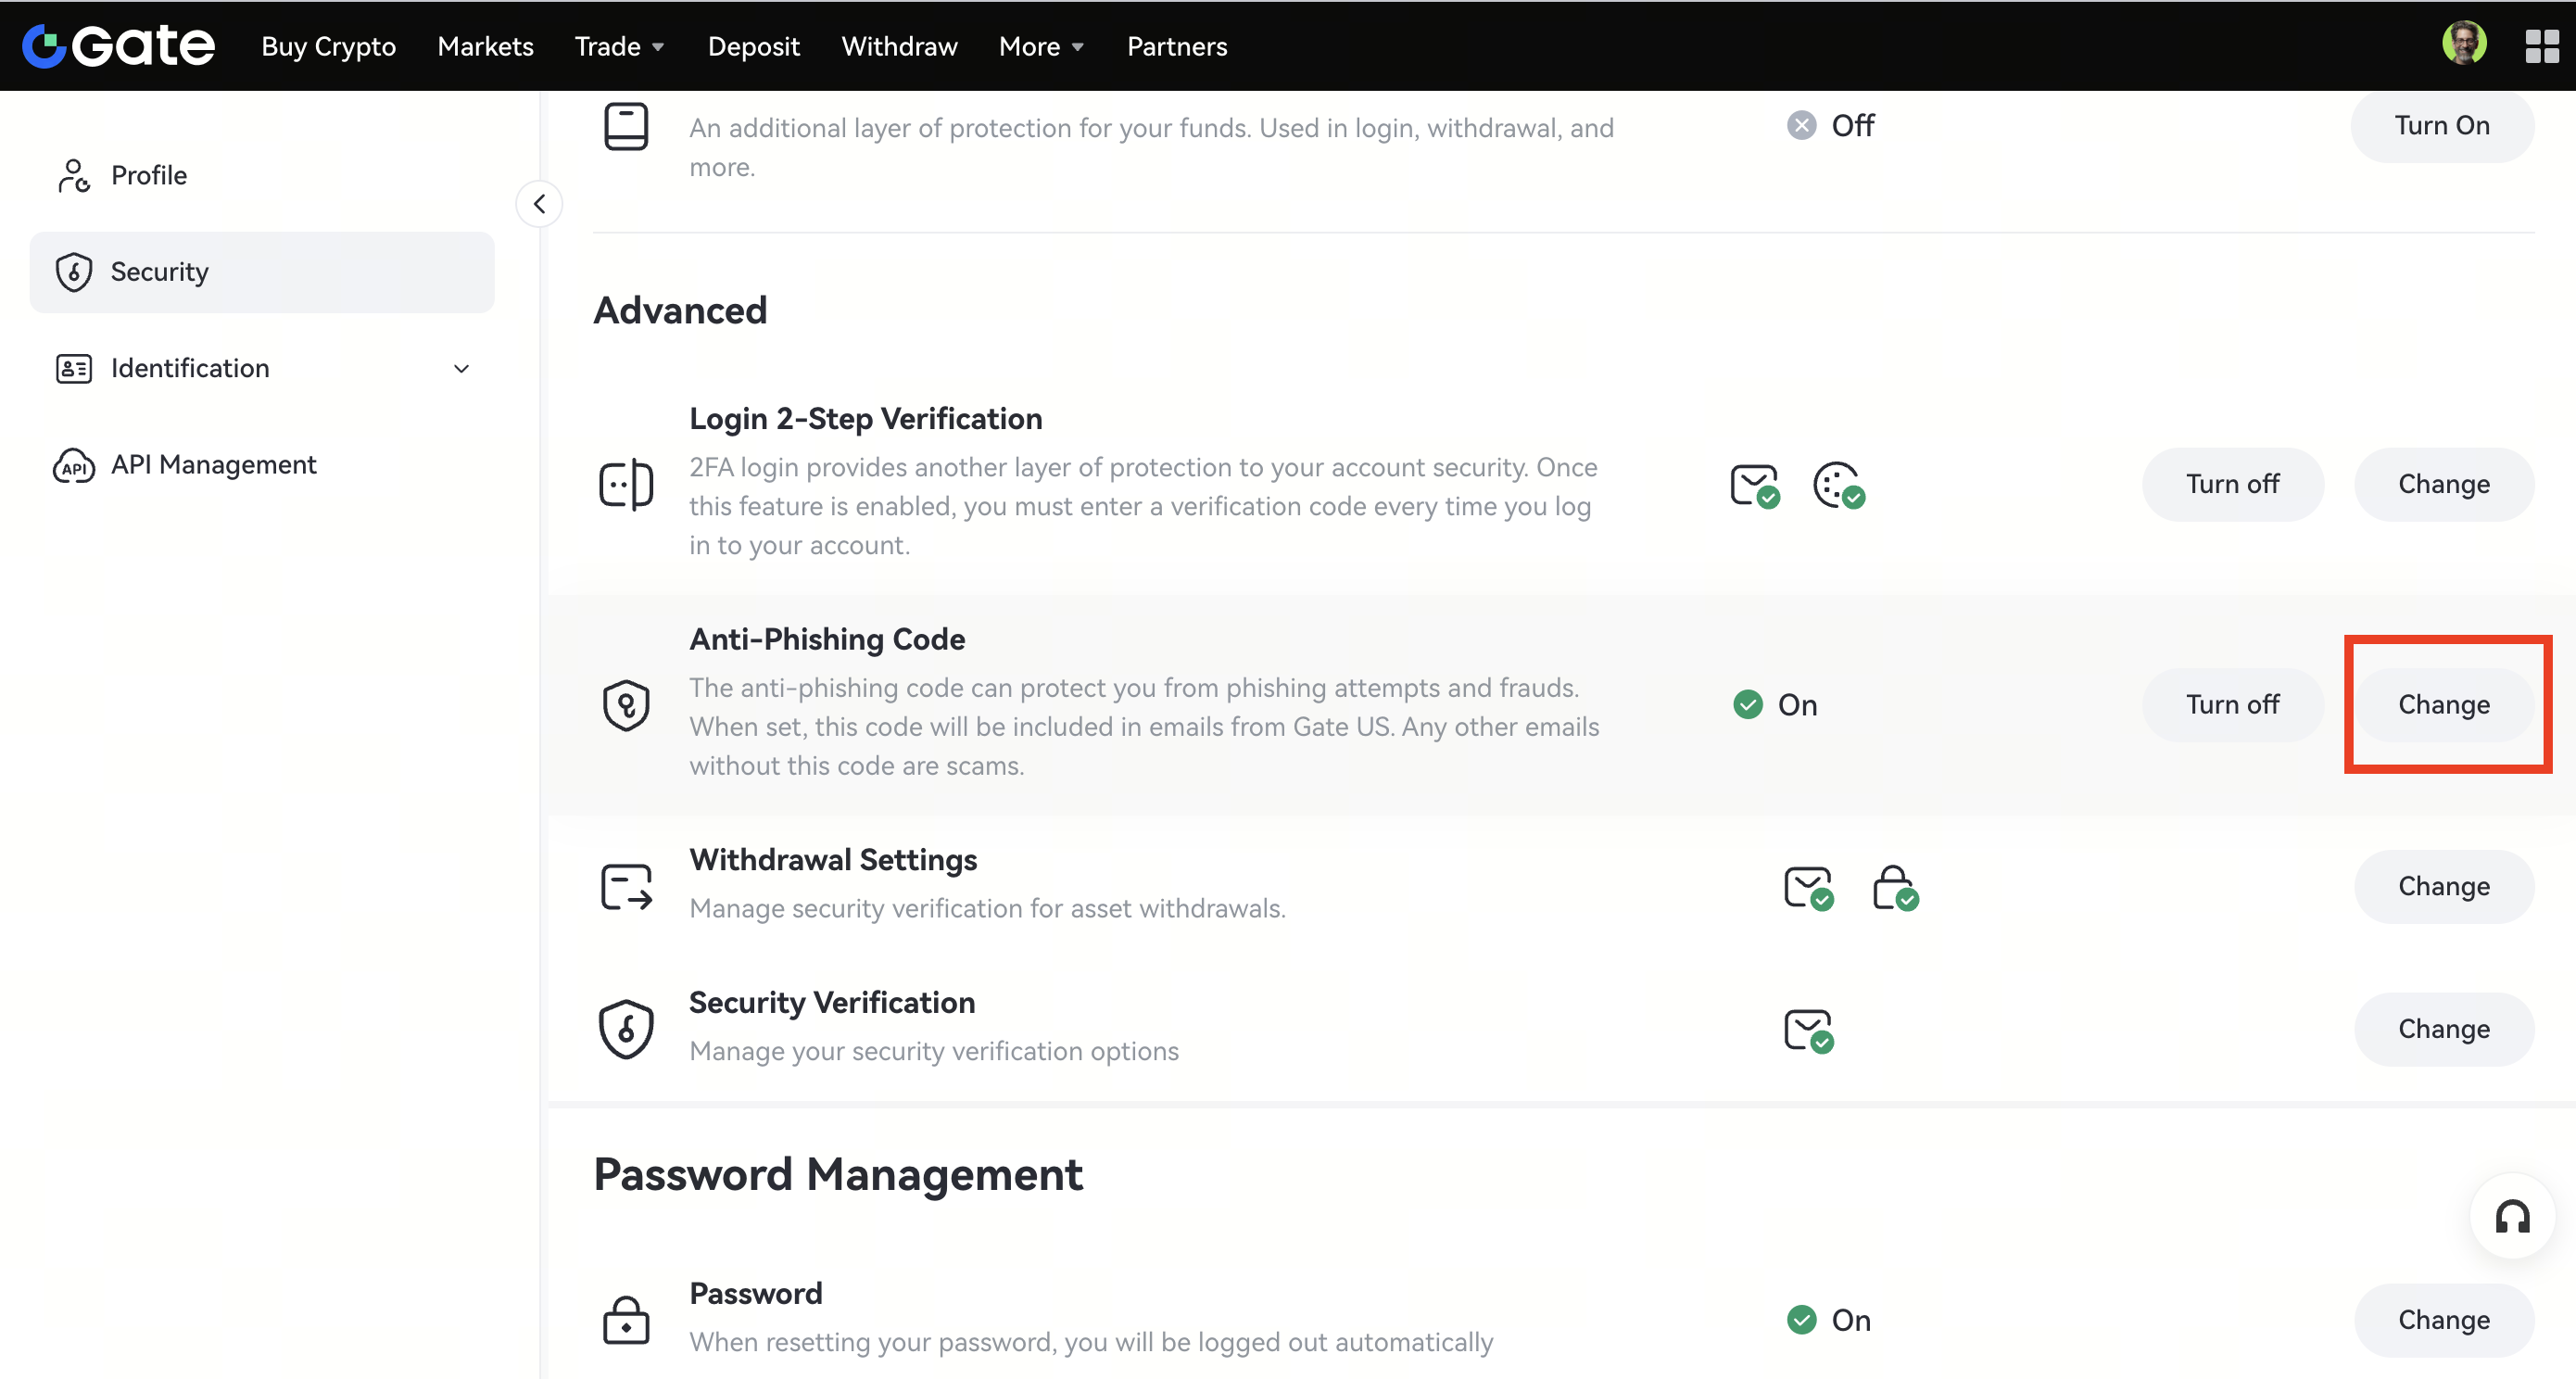Turn On the additional protection layer

[x=2441, y=126]
